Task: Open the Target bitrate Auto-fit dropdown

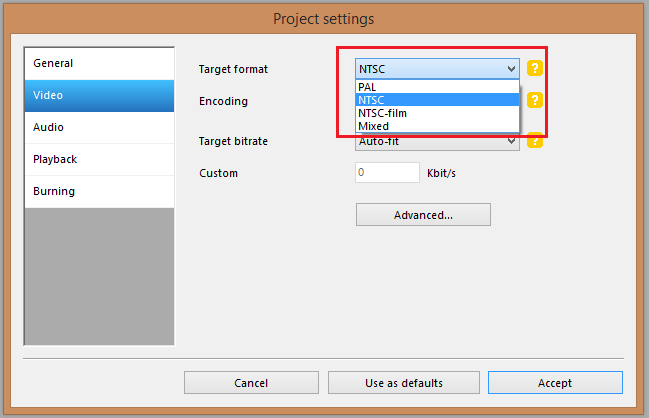Action: click(437, 142)
